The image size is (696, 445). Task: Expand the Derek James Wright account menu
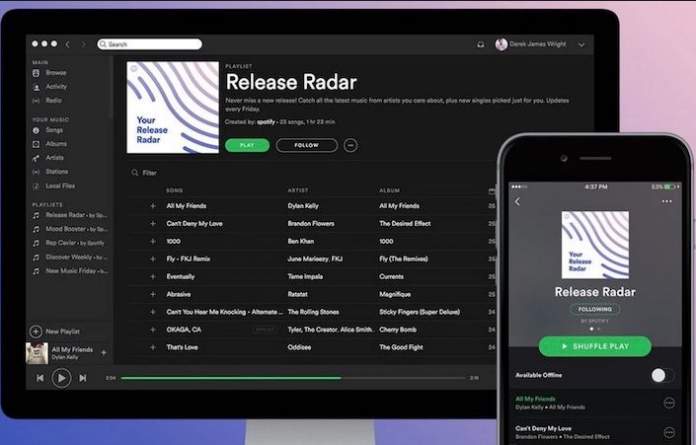pos(581,45)
